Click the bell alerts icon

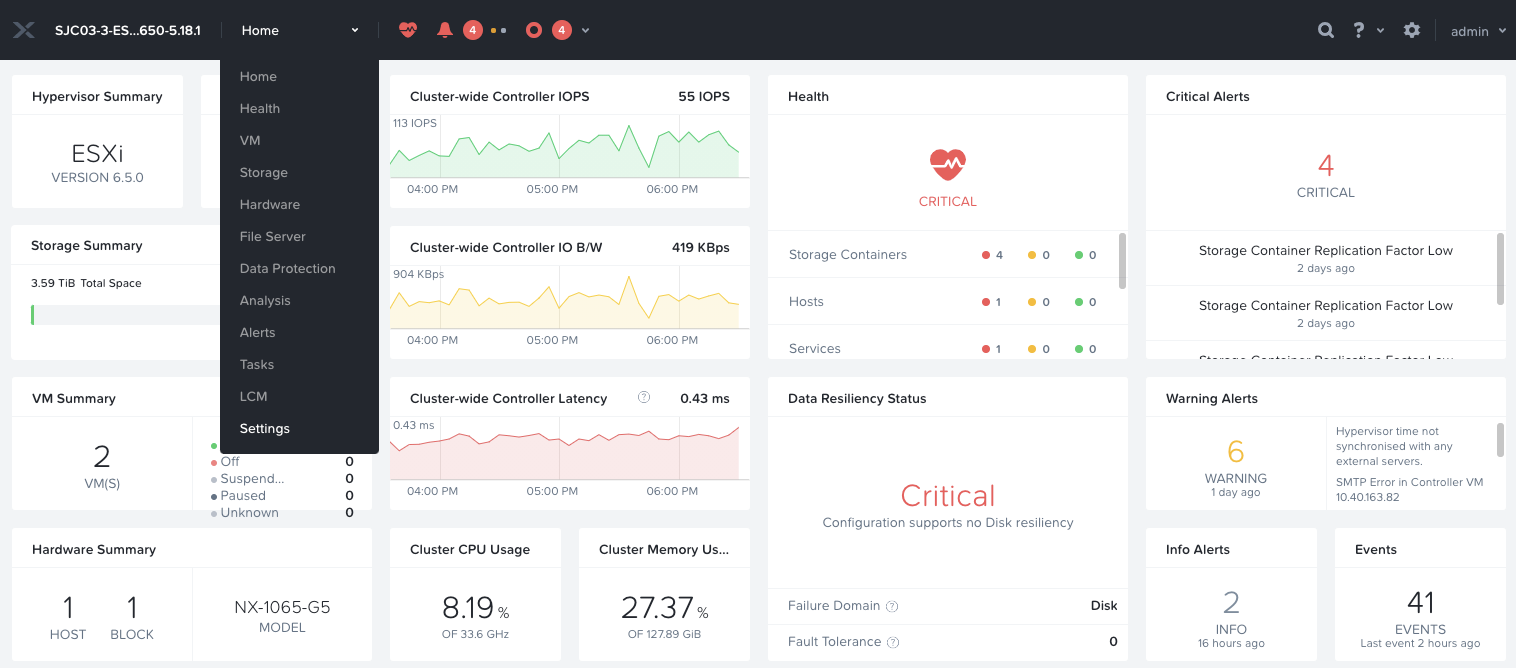click(x=445, y=30)
